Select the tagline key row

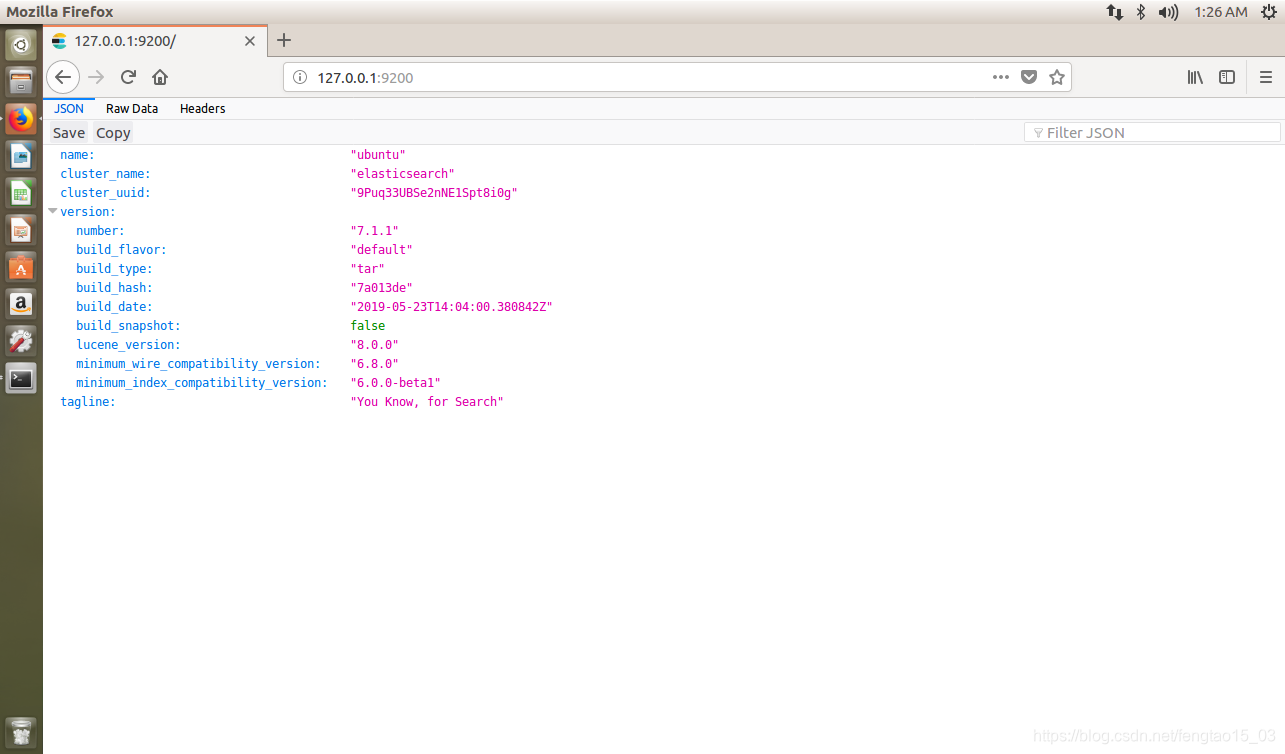tap(88, 402)
